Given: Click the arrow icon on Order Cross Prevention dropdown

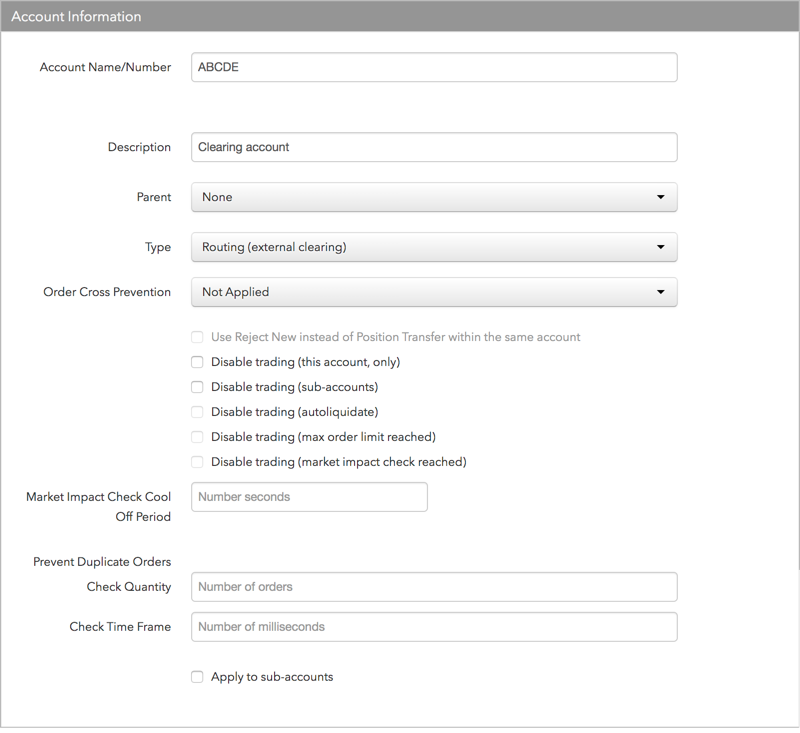Looking at the screenshot, I should (661, 292).
